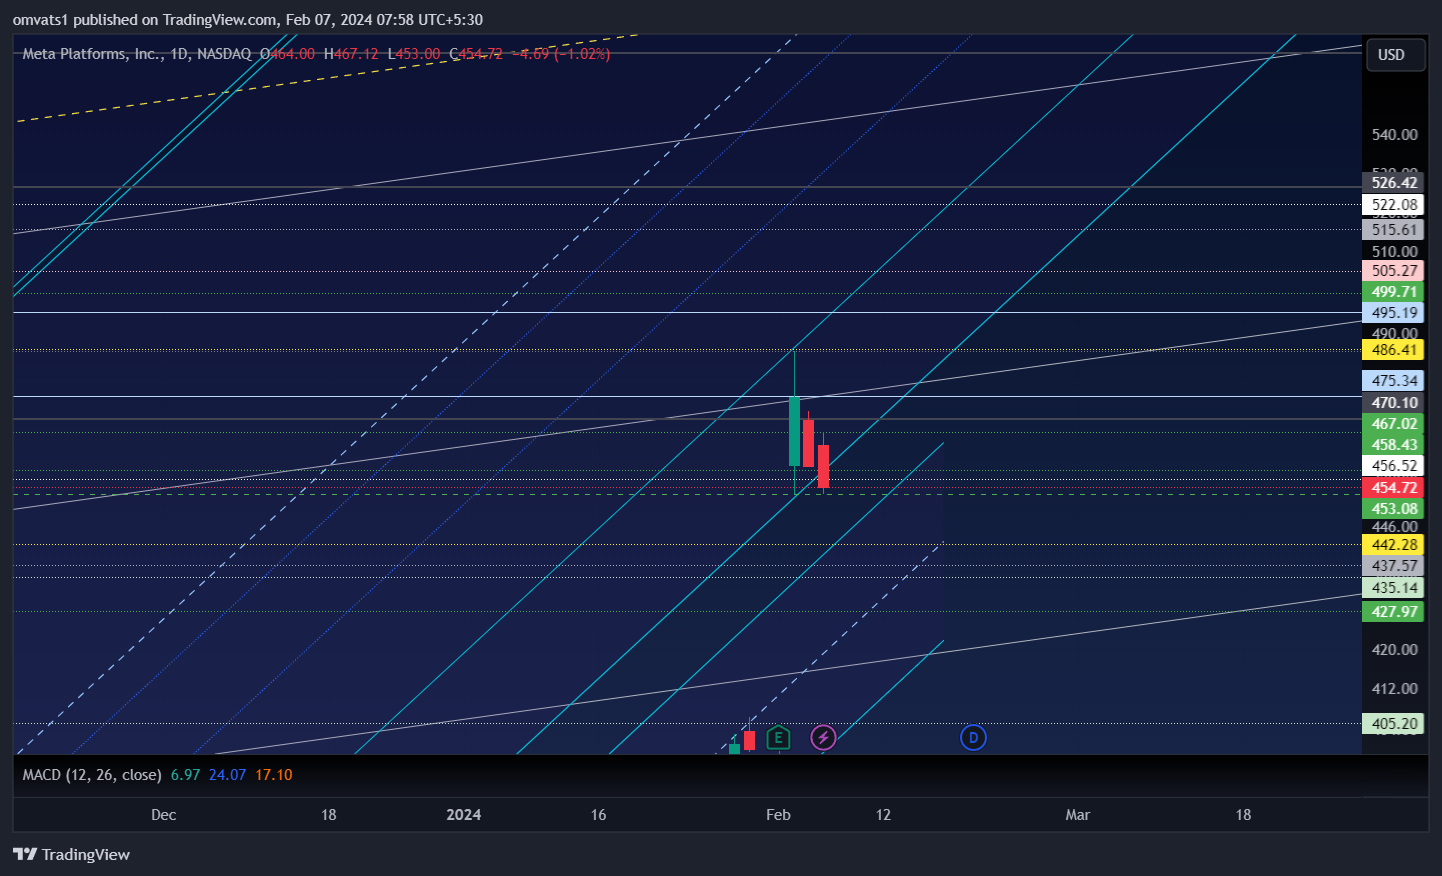Viewport: 1442px width, 876px height.
Task: Click the 526.42 price label
Action: (x=1393, y=183)
